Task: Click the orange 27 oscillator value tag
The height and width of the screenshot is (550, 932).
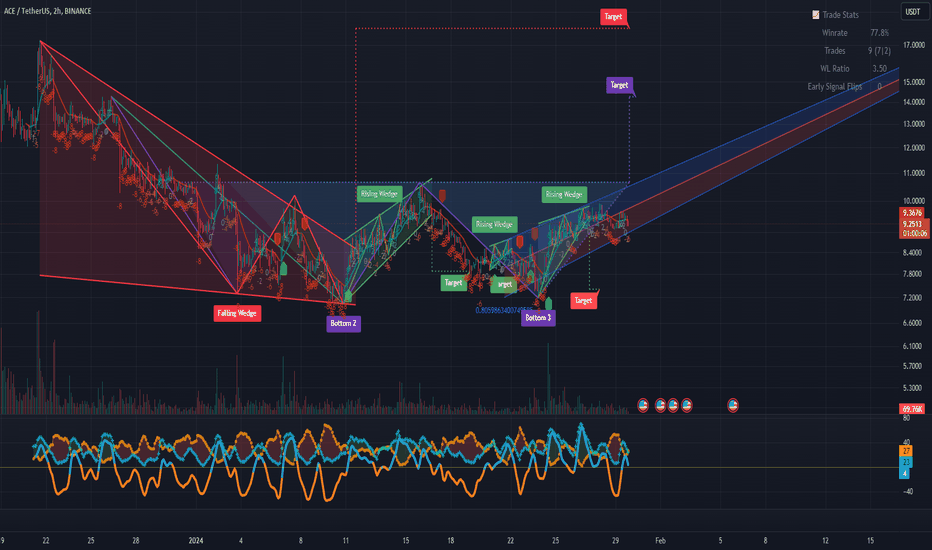Action: pos(906,451)
